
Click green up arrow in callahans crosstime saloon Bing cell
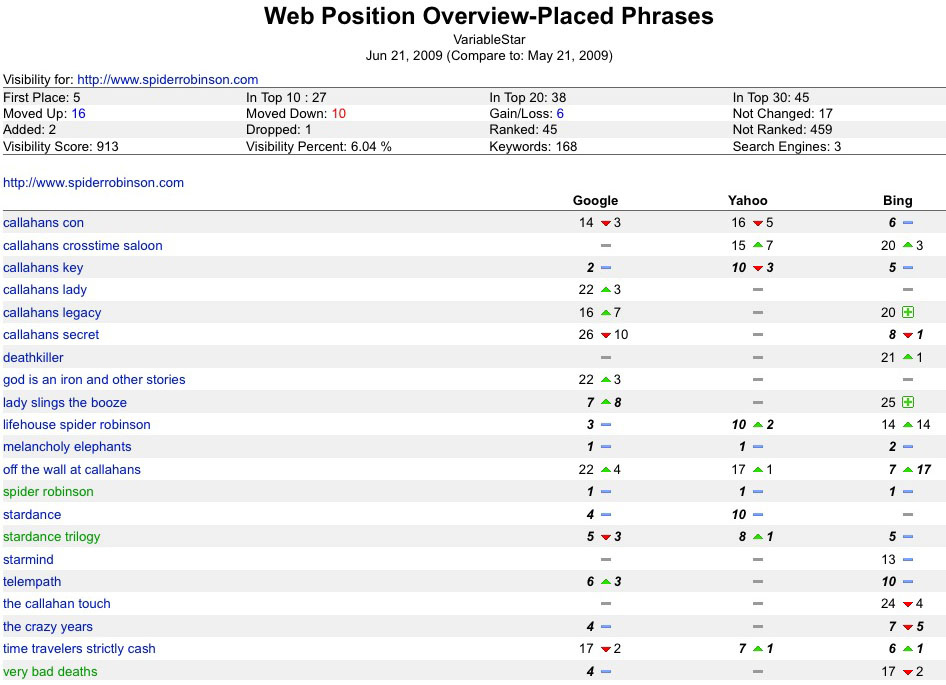coord(907,245)
